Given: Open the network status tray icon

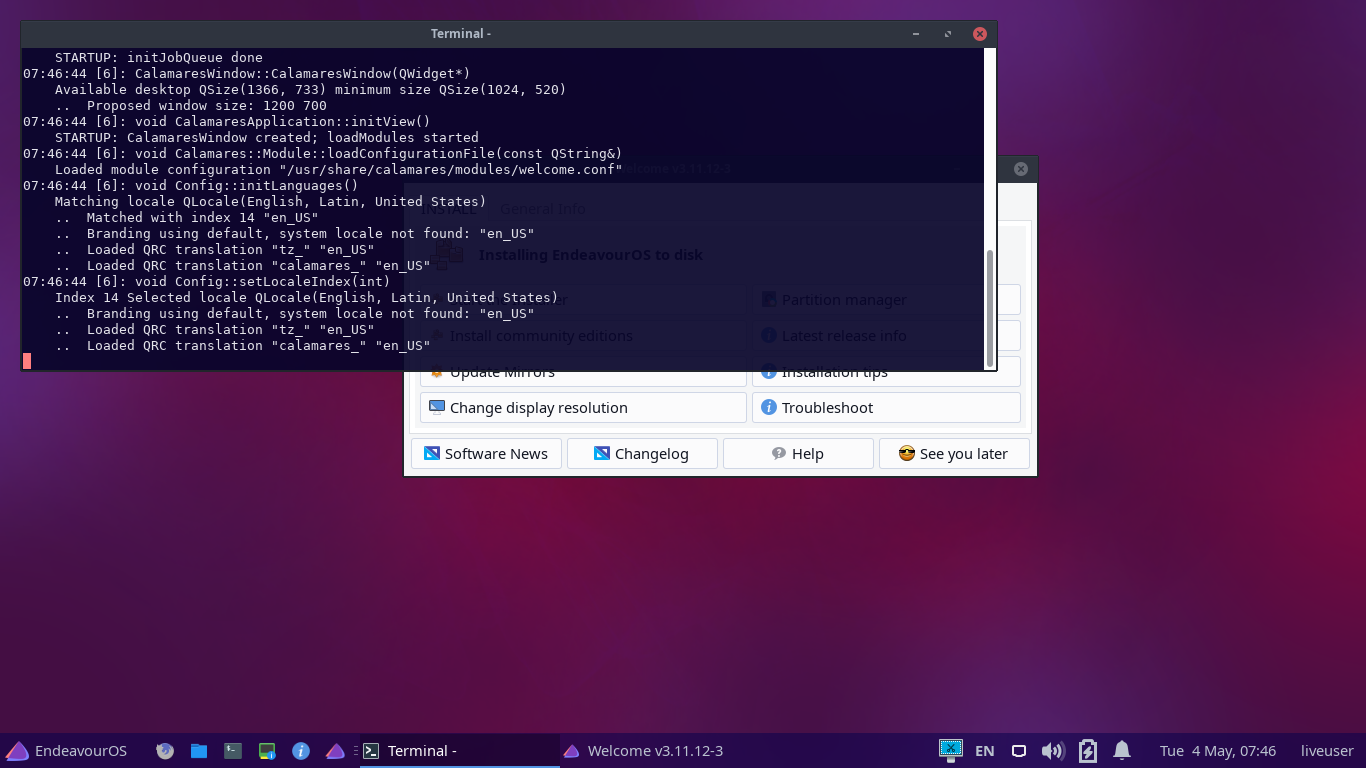Looking at the screenshot, I should (1019, 750).
